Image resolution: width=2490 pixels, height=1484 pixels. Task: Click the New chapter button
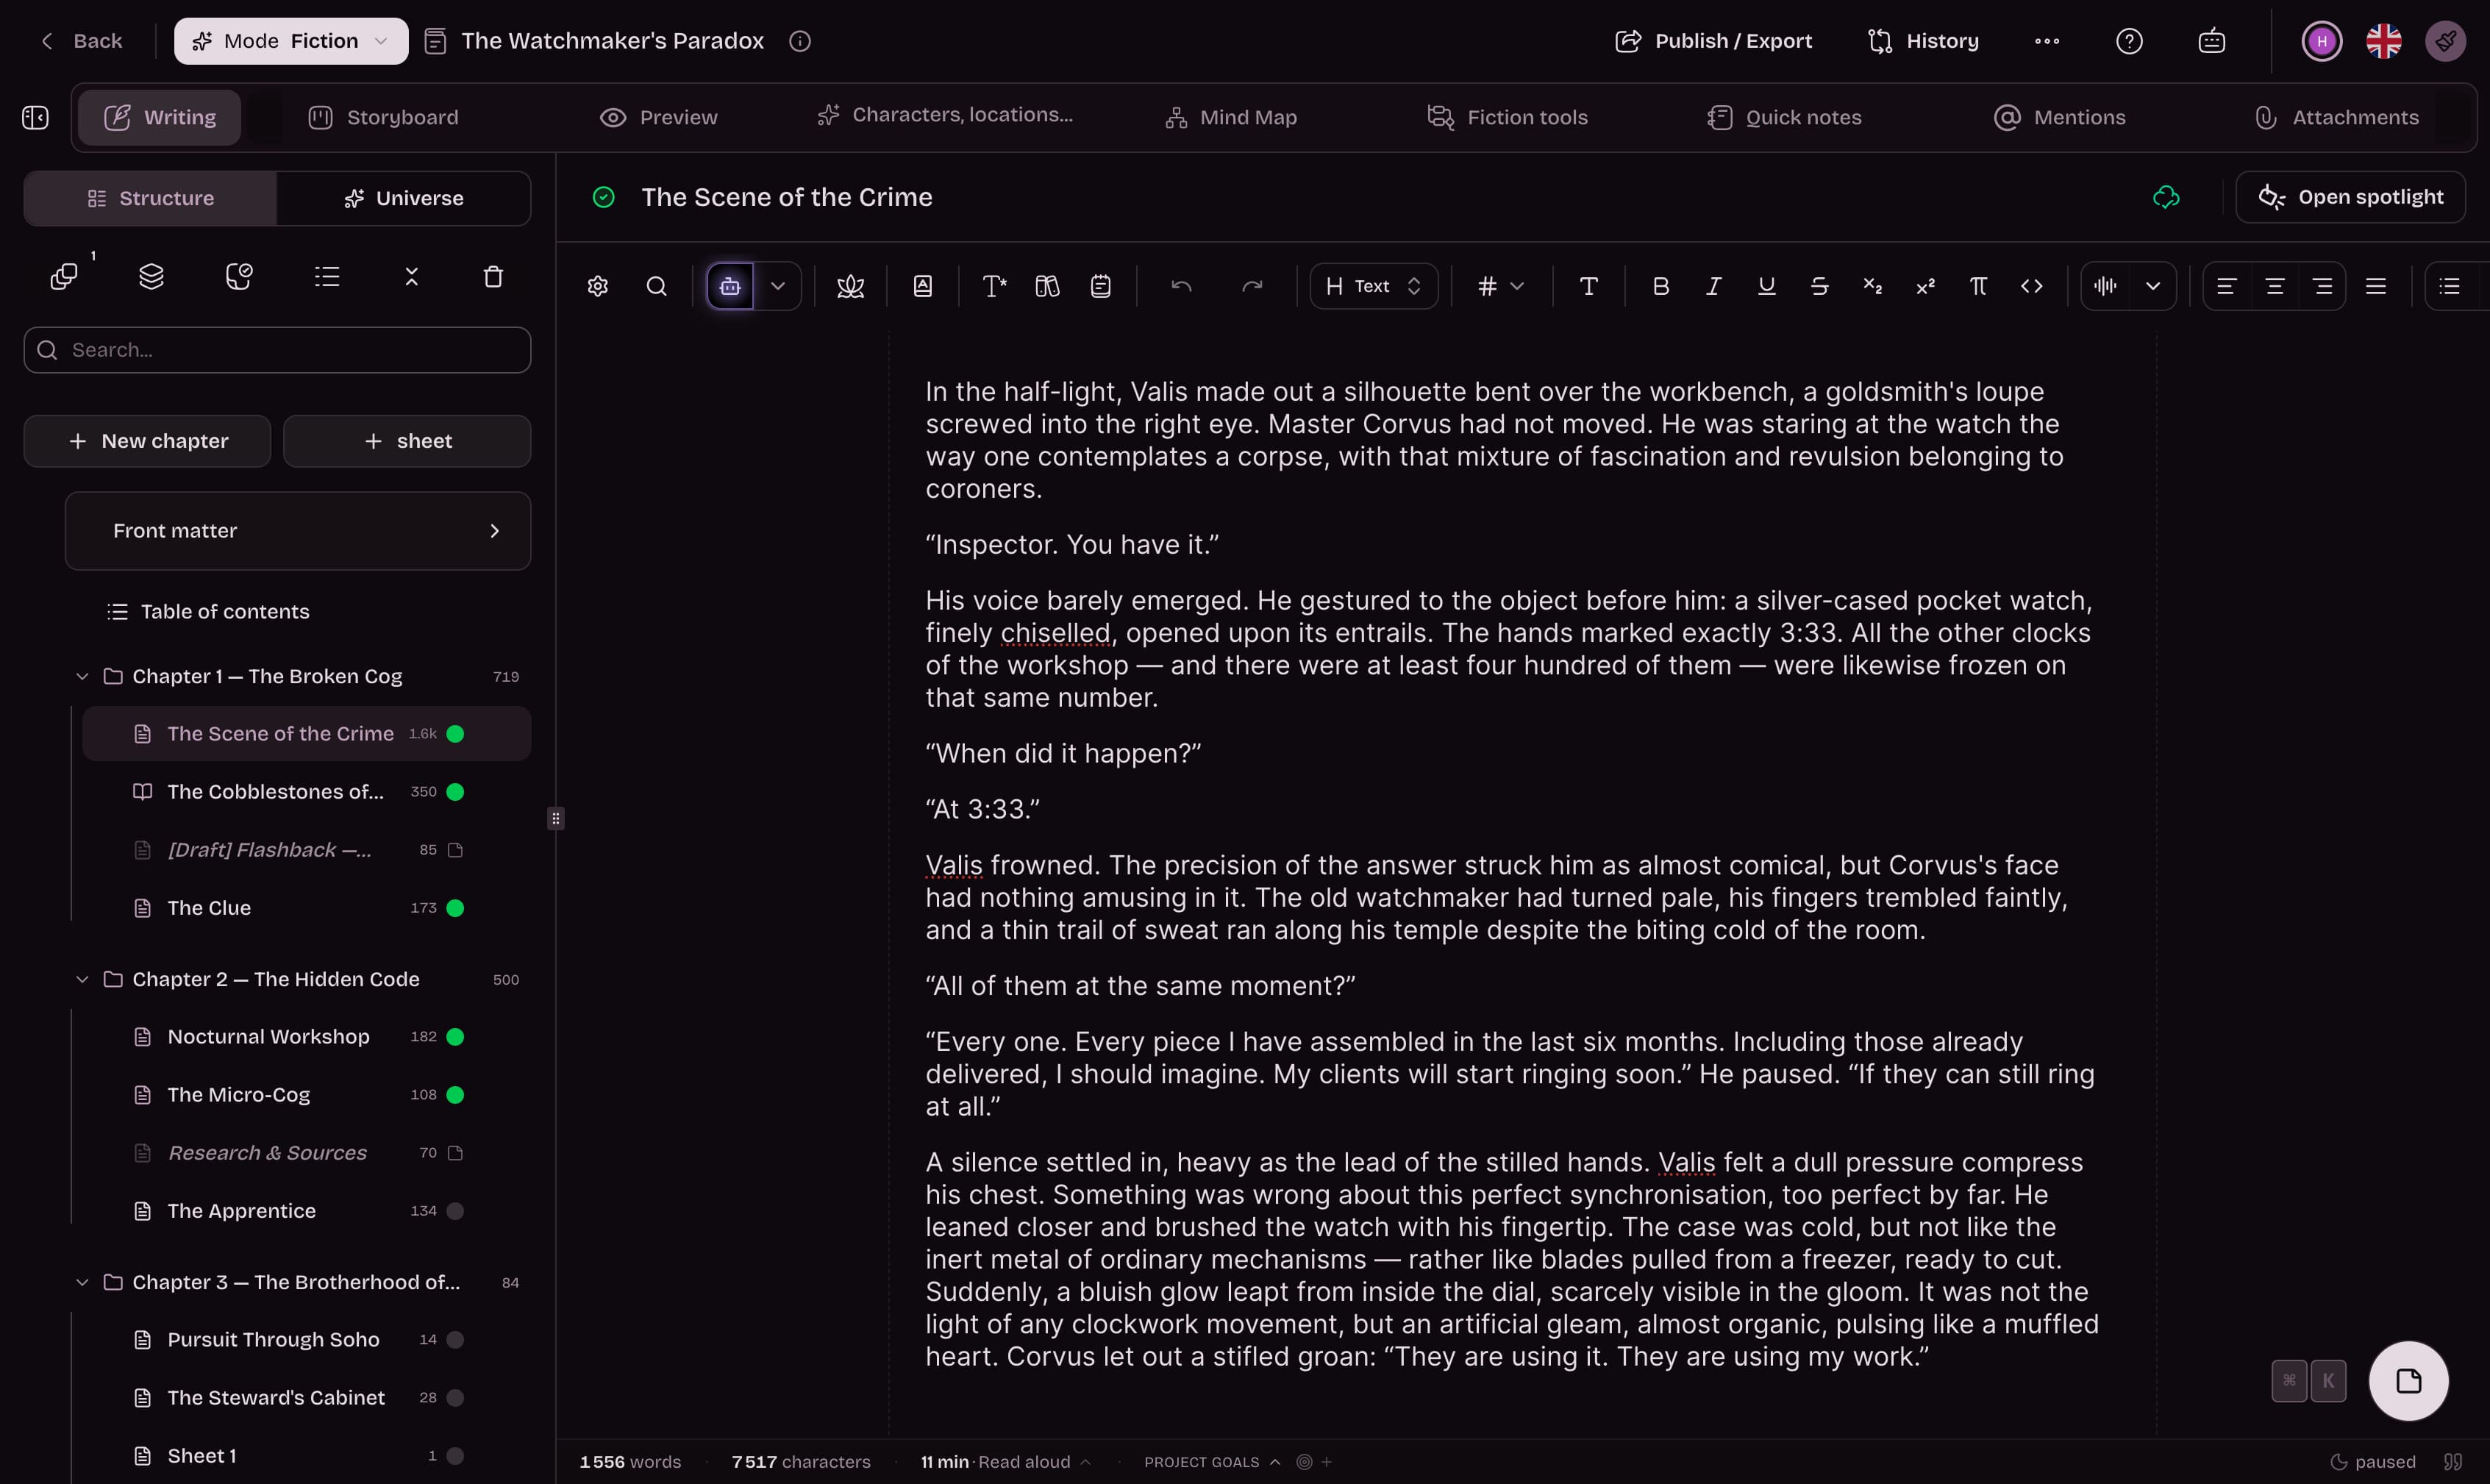(147, 441)
